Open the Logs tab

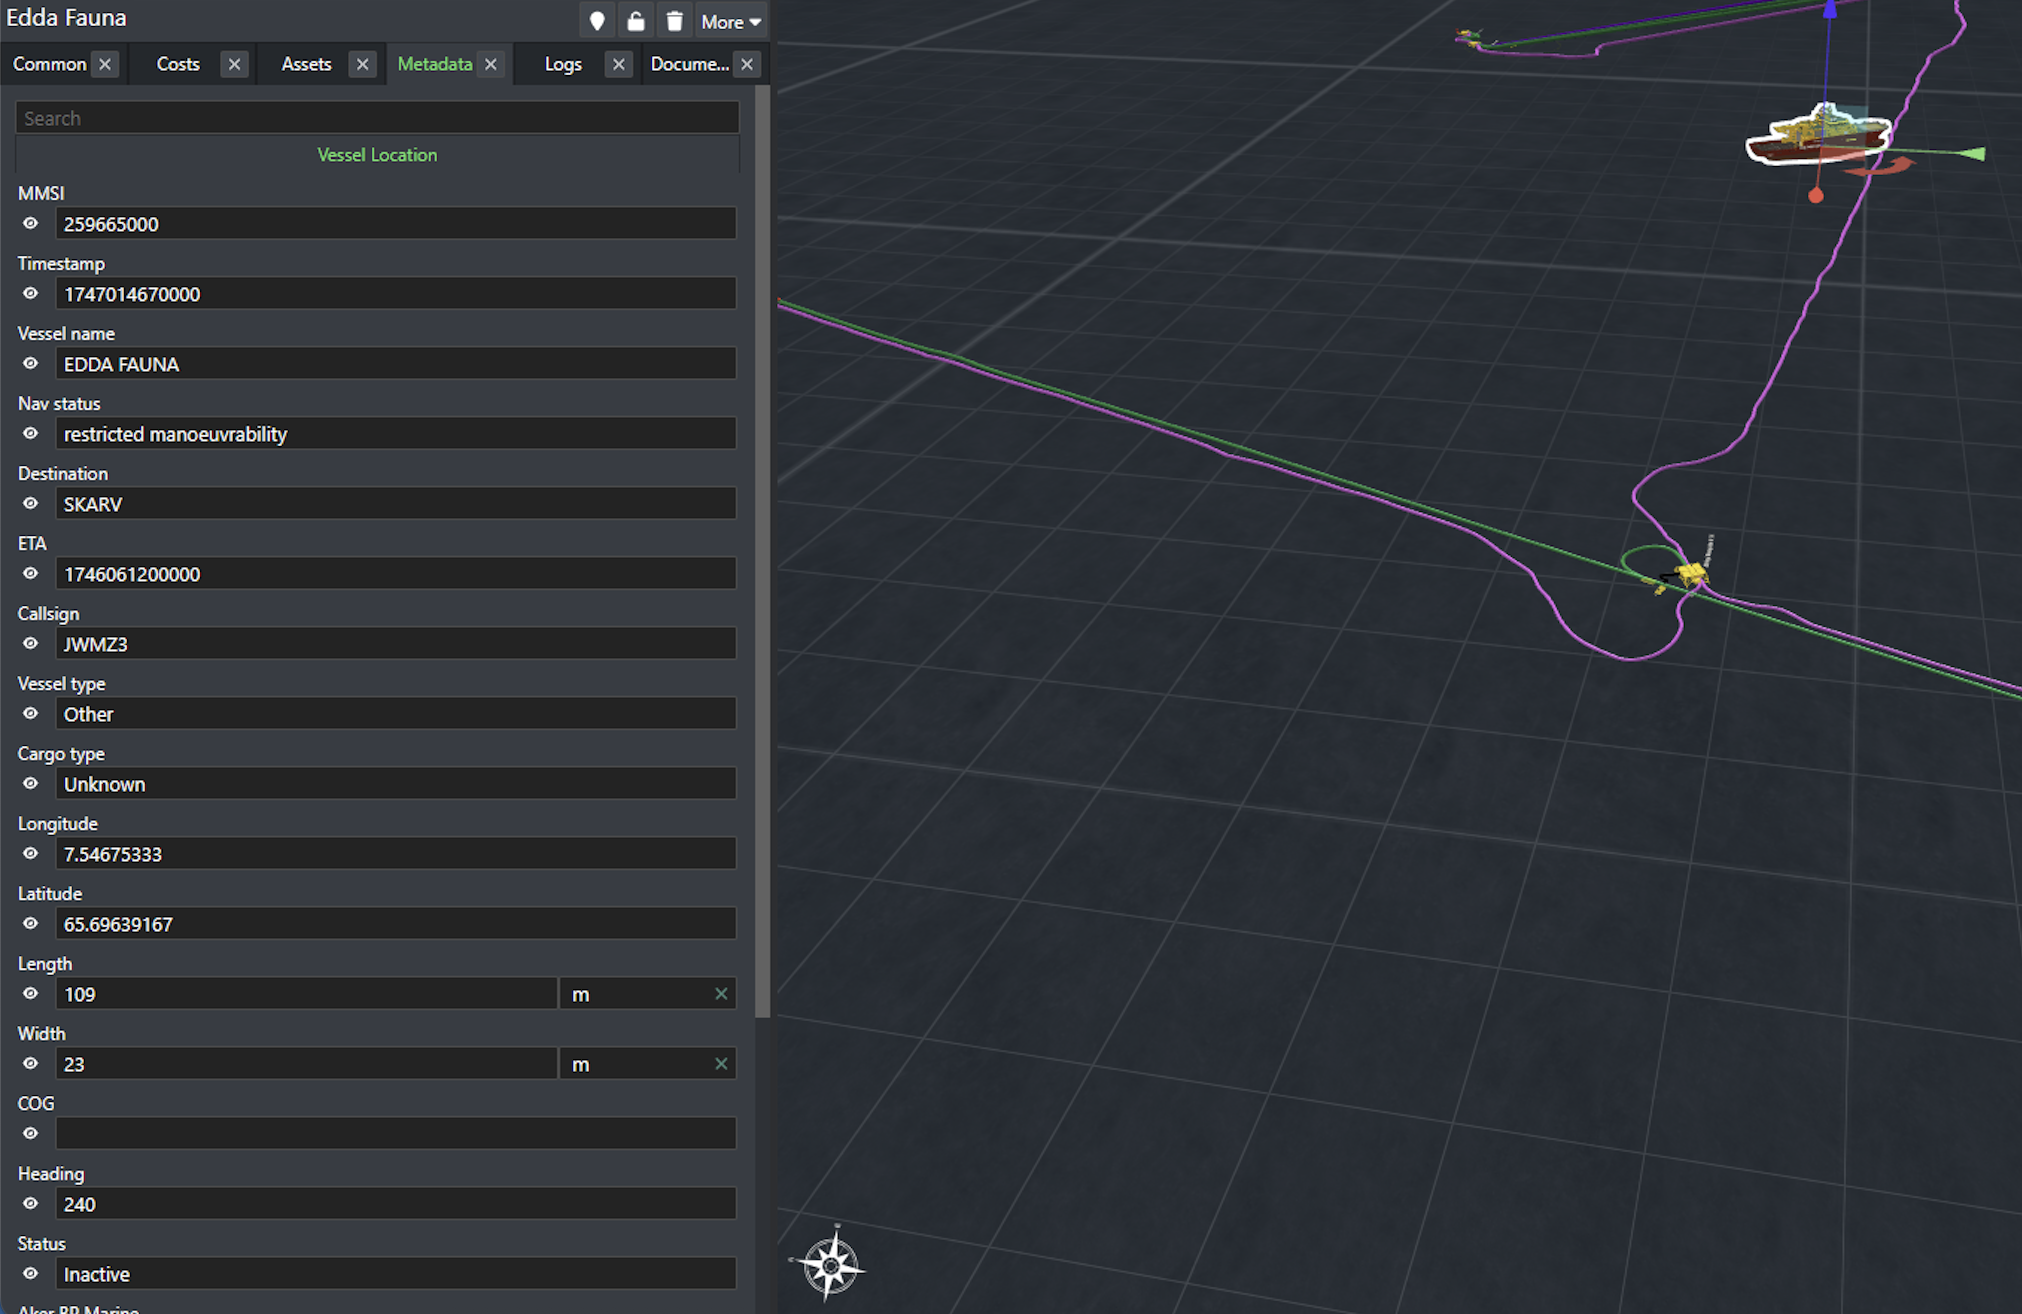tap(563, 64)
